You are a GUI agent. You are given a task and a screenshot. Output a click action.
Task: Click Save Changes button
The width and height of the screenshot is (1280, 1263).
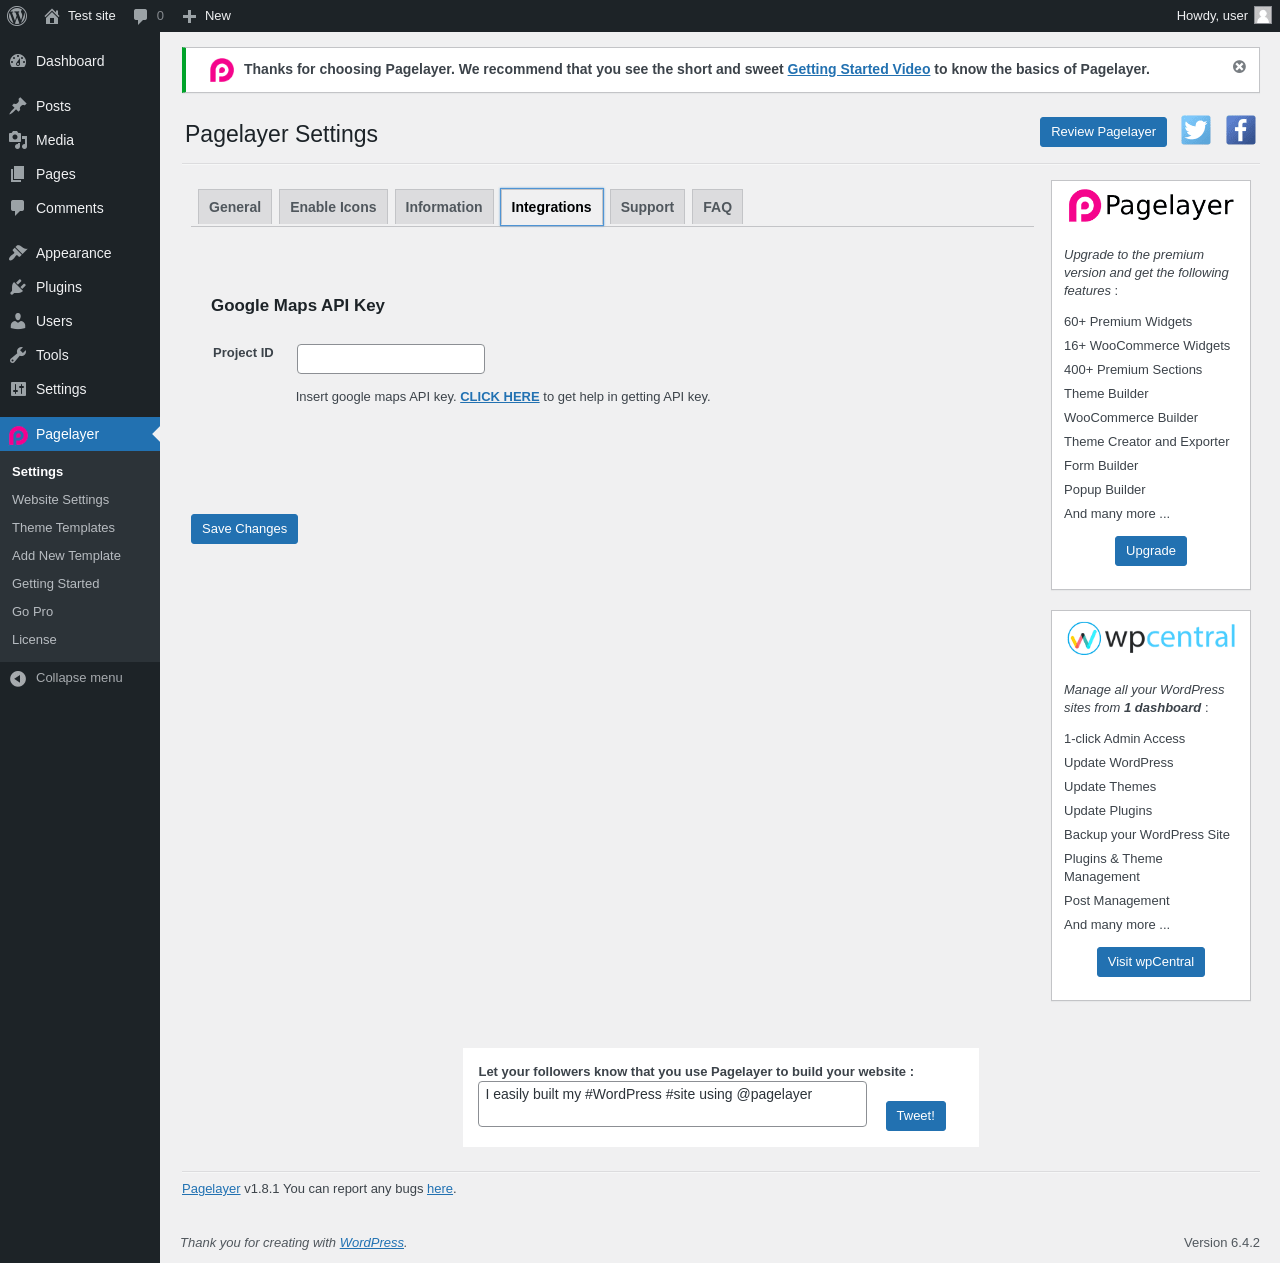coord(244,529)
